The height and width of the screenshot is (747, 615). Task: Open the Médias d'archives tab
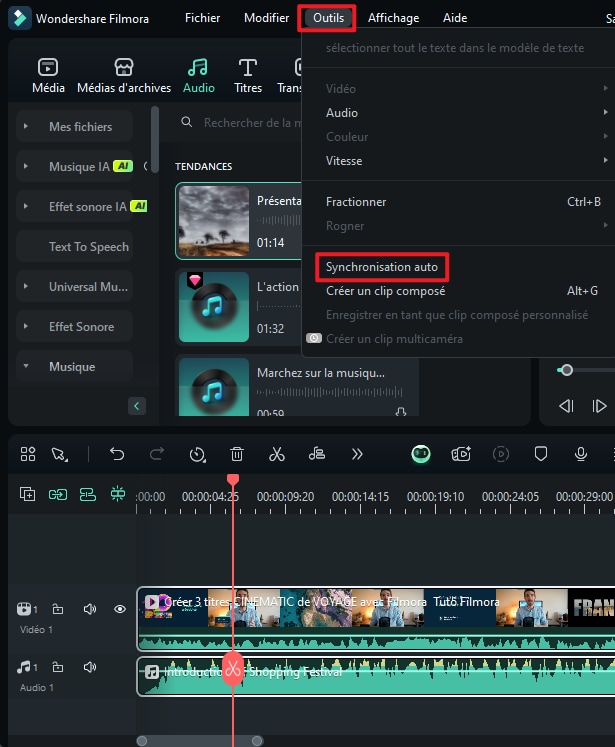(x=124, y=75)
